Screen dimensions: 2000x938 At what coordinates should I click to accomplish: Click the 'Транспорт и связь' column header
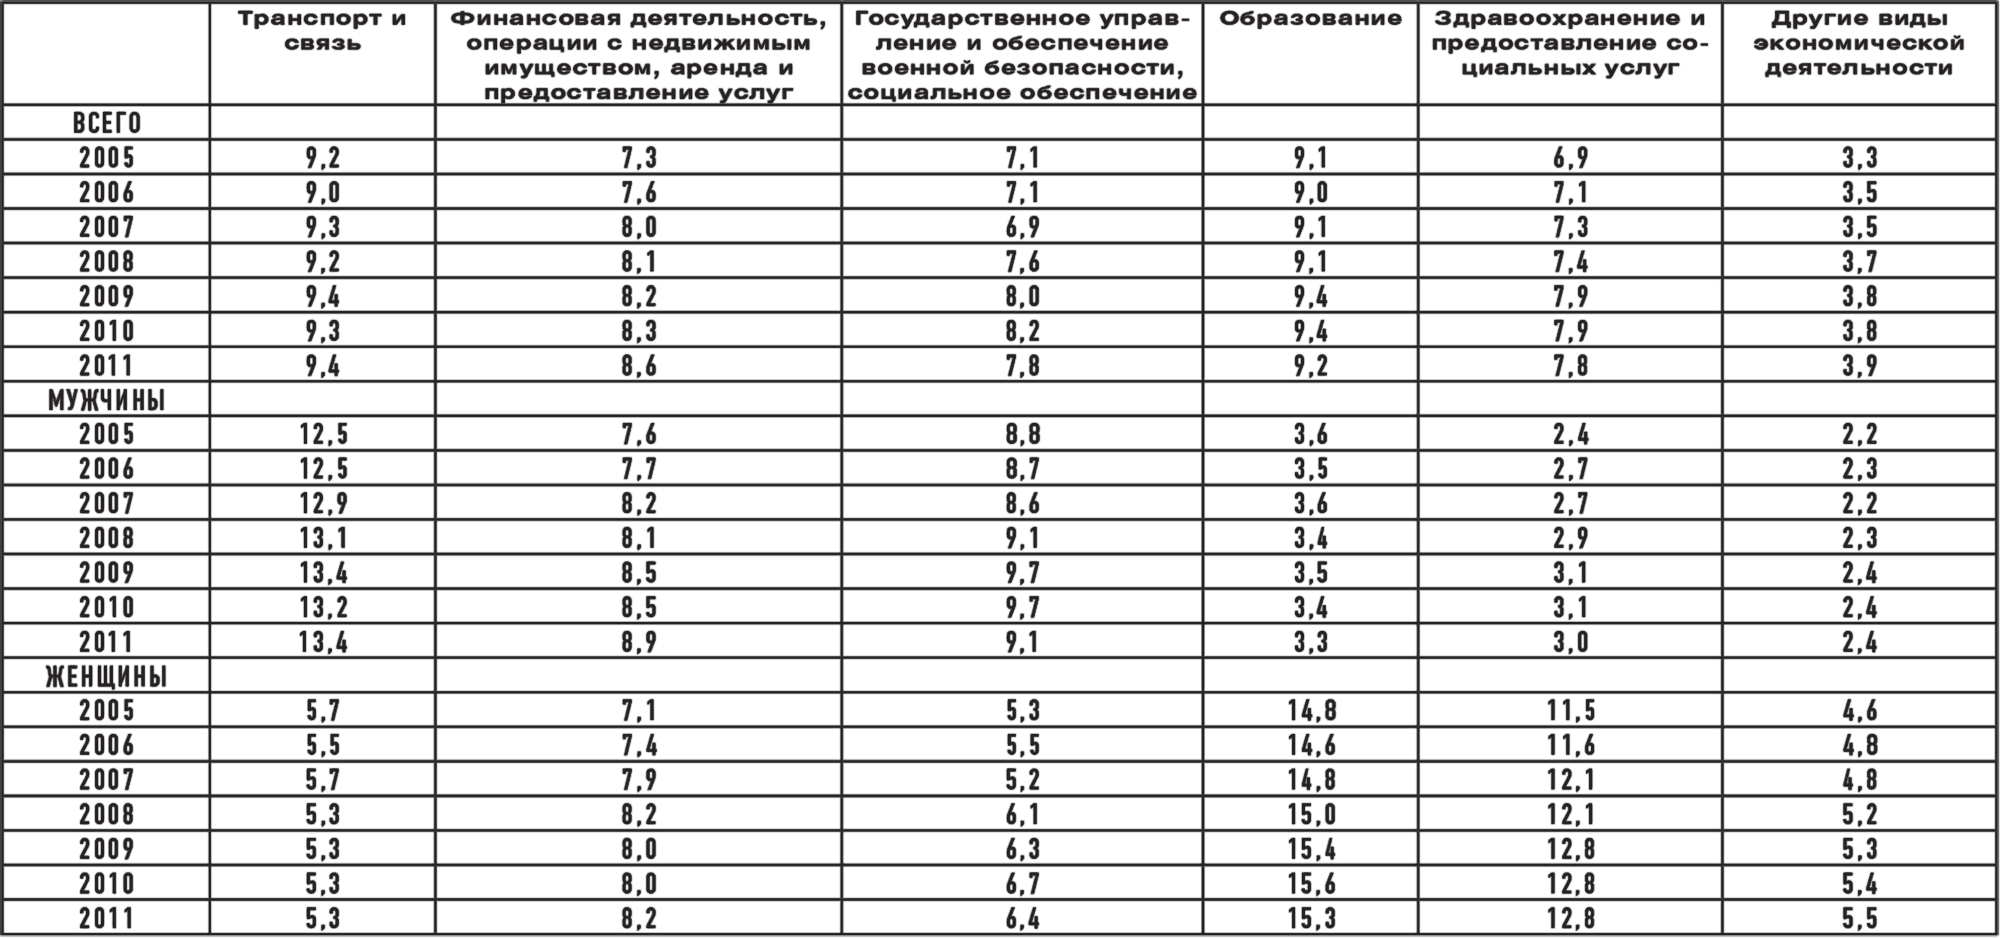click(x=321, y=32)
